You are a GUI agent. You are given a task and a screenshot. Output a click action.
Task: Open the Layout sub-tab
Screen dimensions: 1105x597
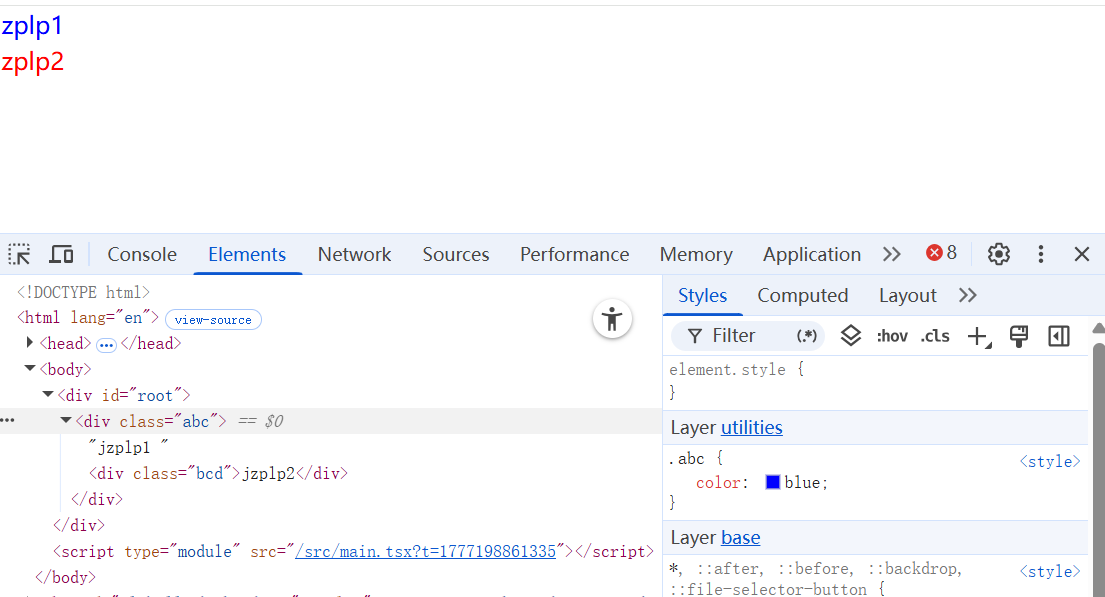click(908, 295)
